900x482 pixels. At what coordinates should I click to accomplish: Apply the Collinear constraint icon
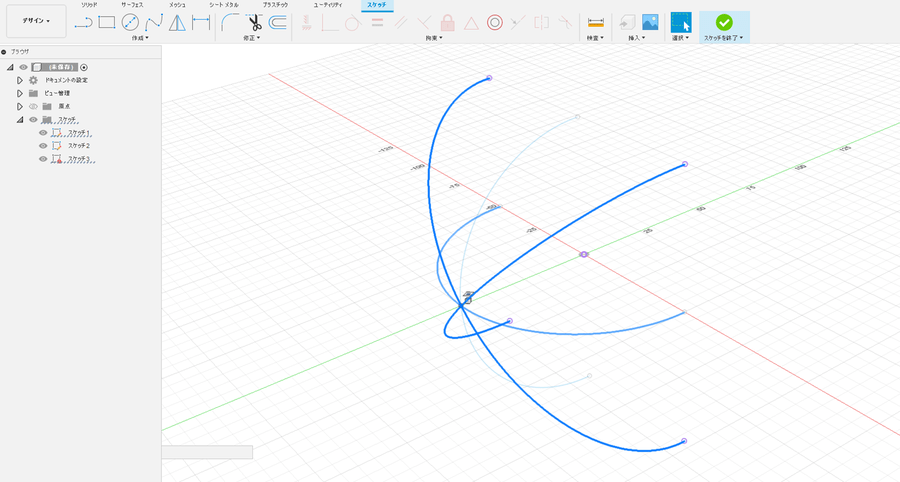point(518,23)
